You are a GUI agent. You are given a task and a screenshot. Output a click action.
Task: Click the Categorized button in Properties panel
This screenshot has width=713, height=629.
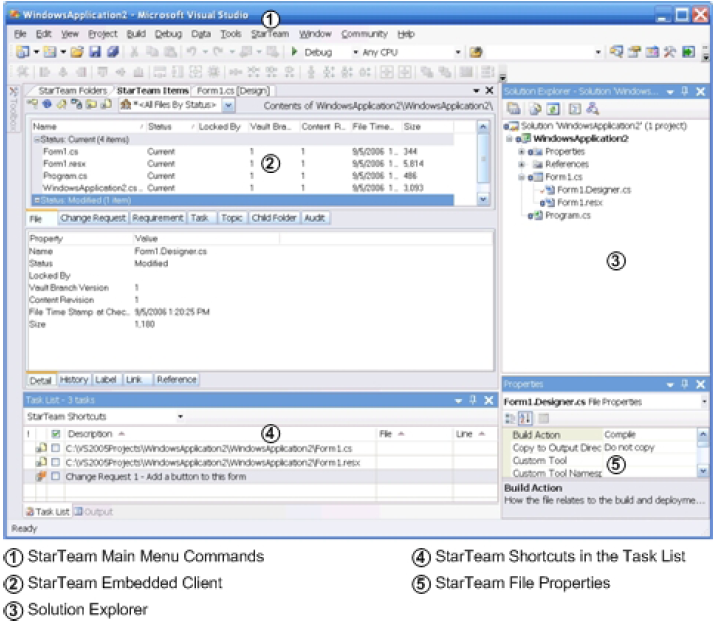(x=510, y=418)
